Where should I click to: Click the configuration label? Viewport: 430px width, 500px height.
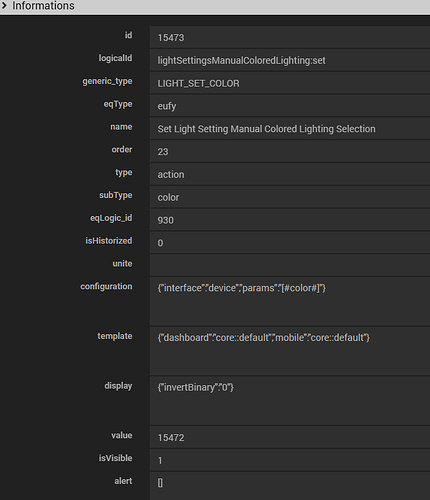tap(106, 287)
